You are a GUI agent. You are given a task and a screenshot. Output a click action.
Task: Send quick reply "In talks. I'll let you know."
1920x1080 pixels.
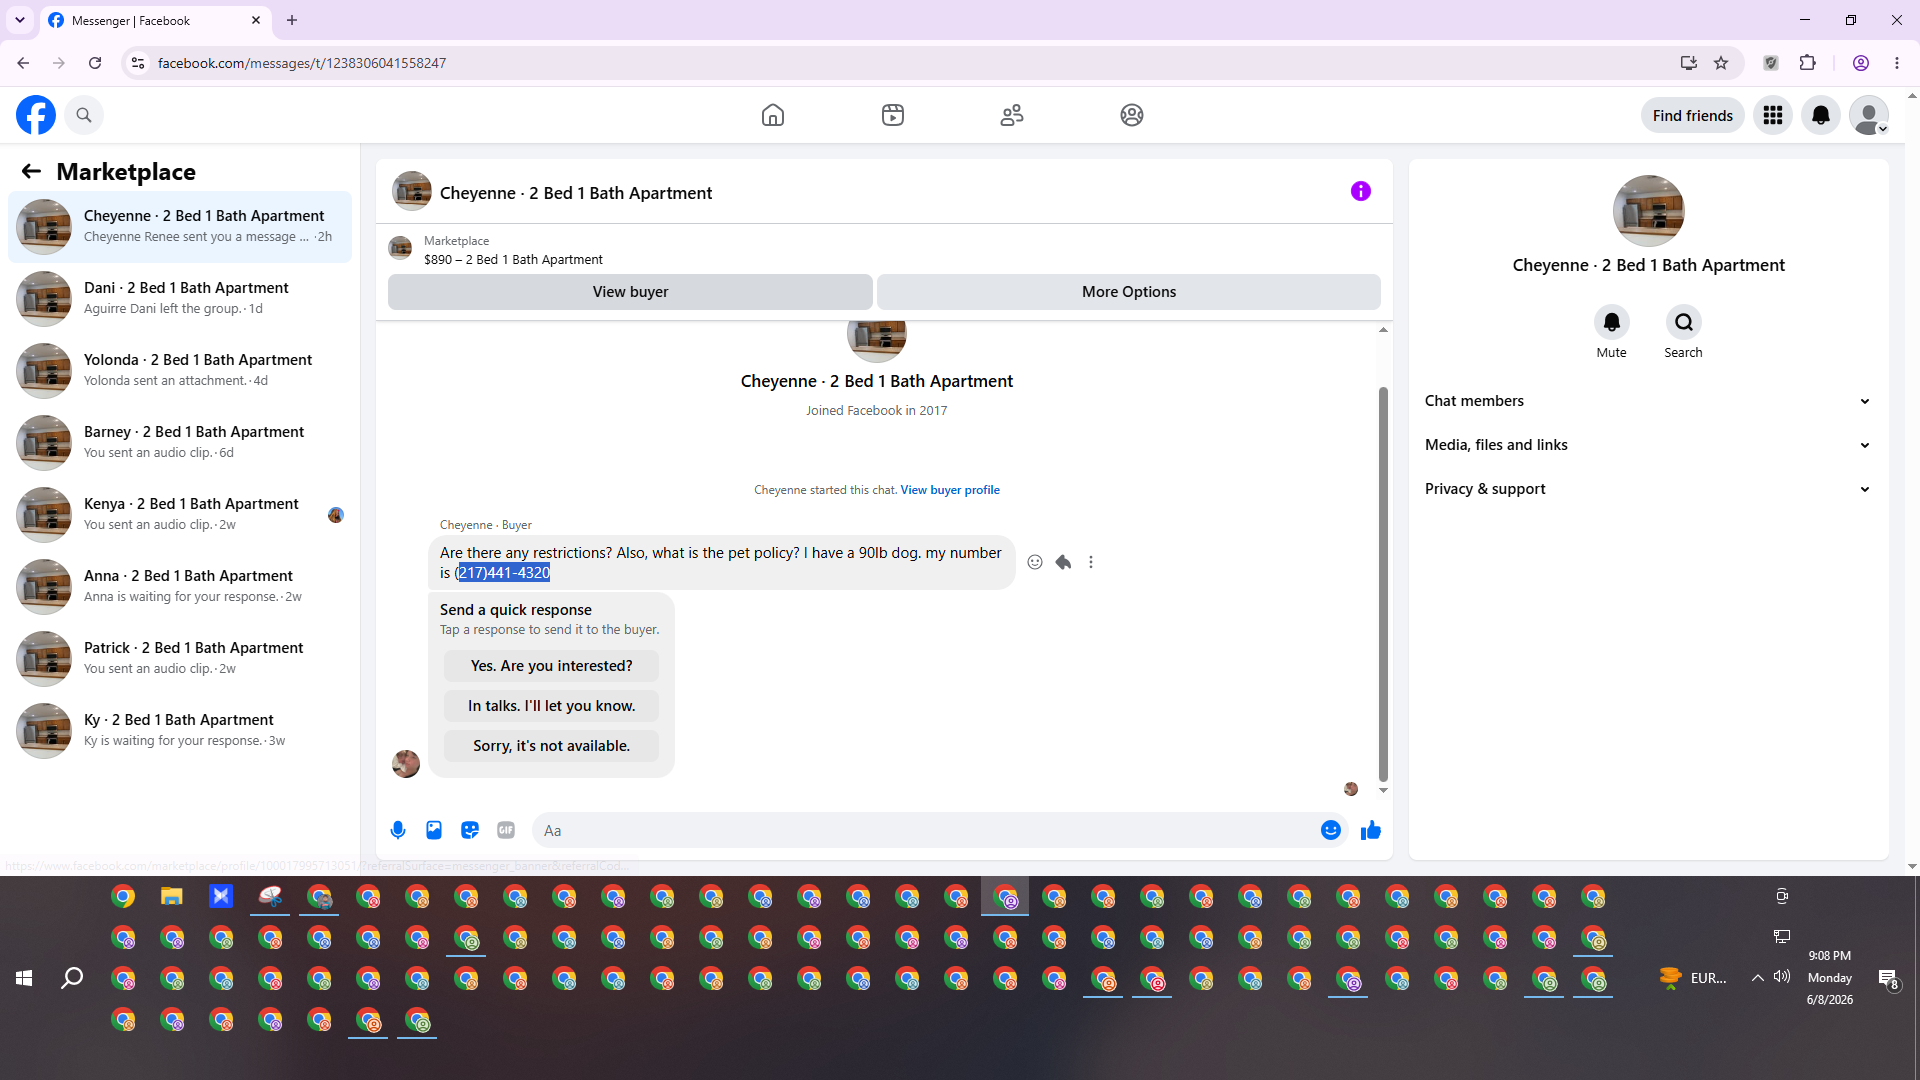click(x=552, y=706)
